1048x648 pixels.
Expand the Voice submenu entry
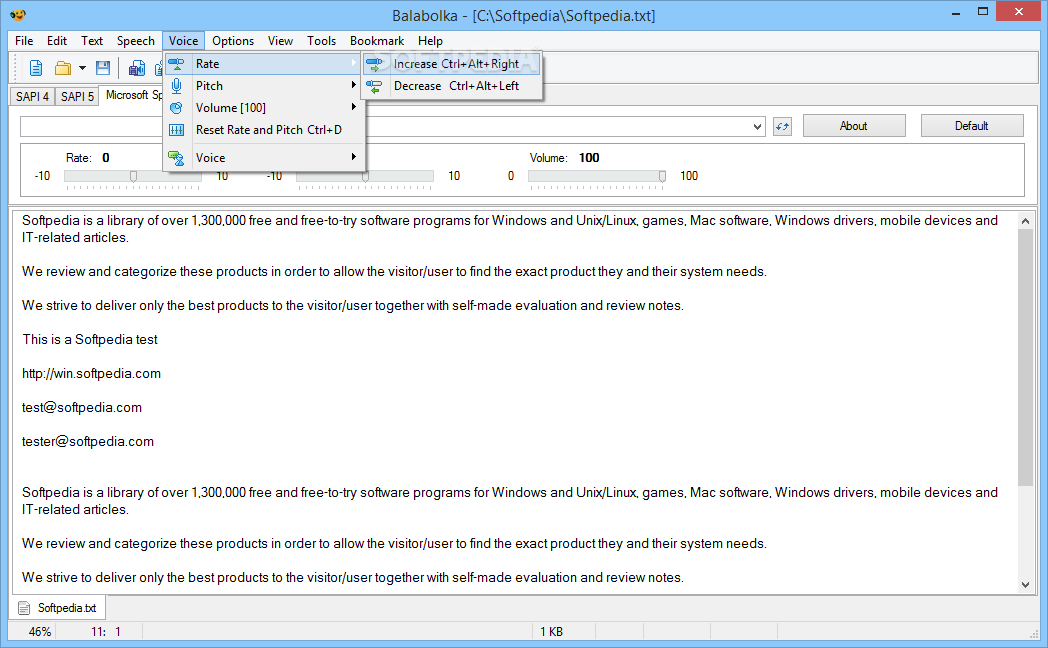[x=264, y=158]
